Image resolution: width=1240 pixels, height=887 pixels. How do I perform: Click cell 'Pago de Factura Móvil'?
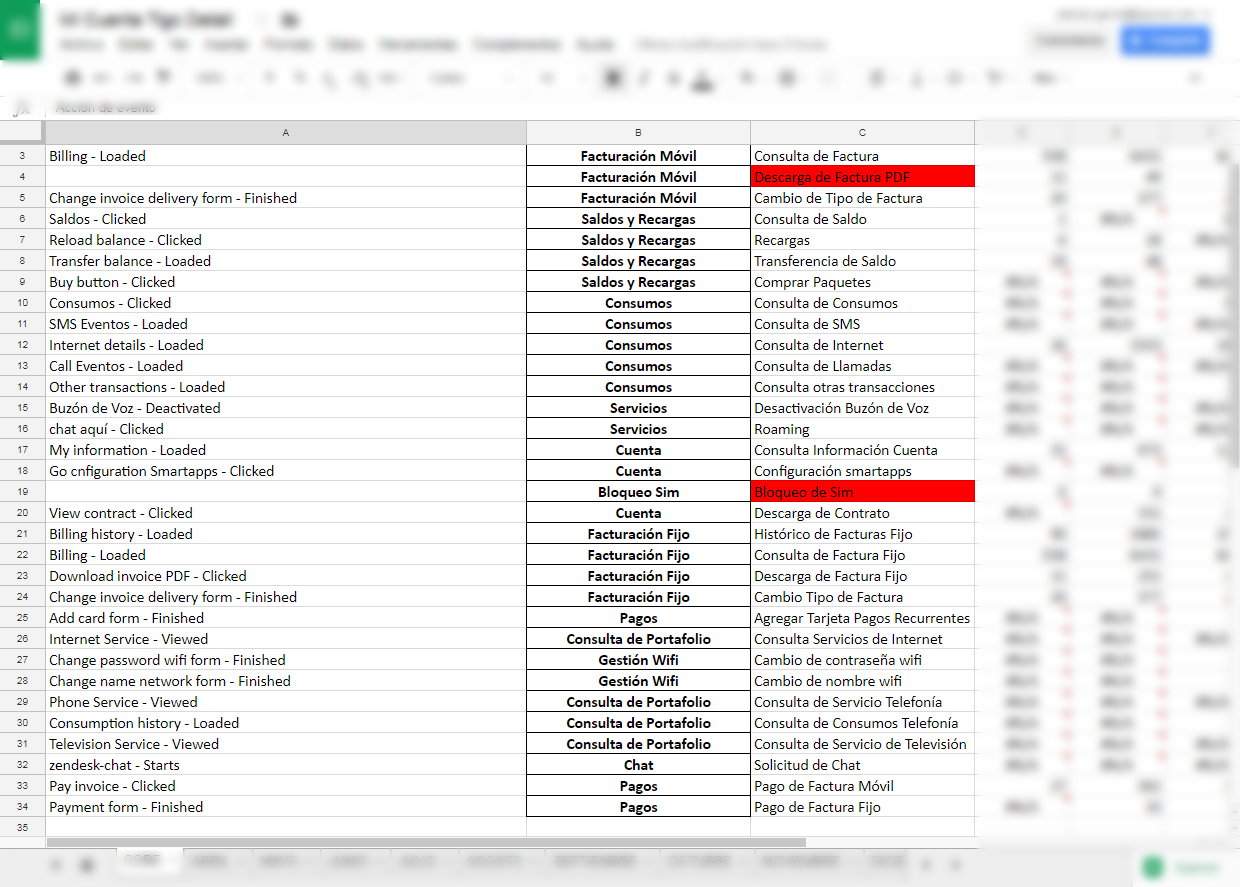862,786
